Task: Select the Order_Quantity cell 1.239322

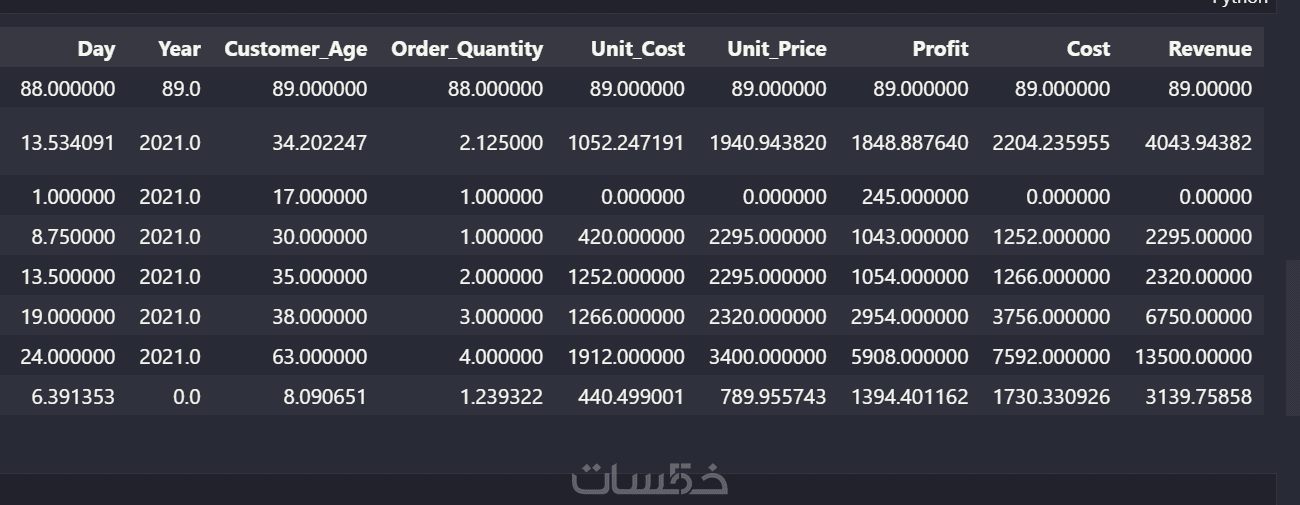Action: coord(501,397)
